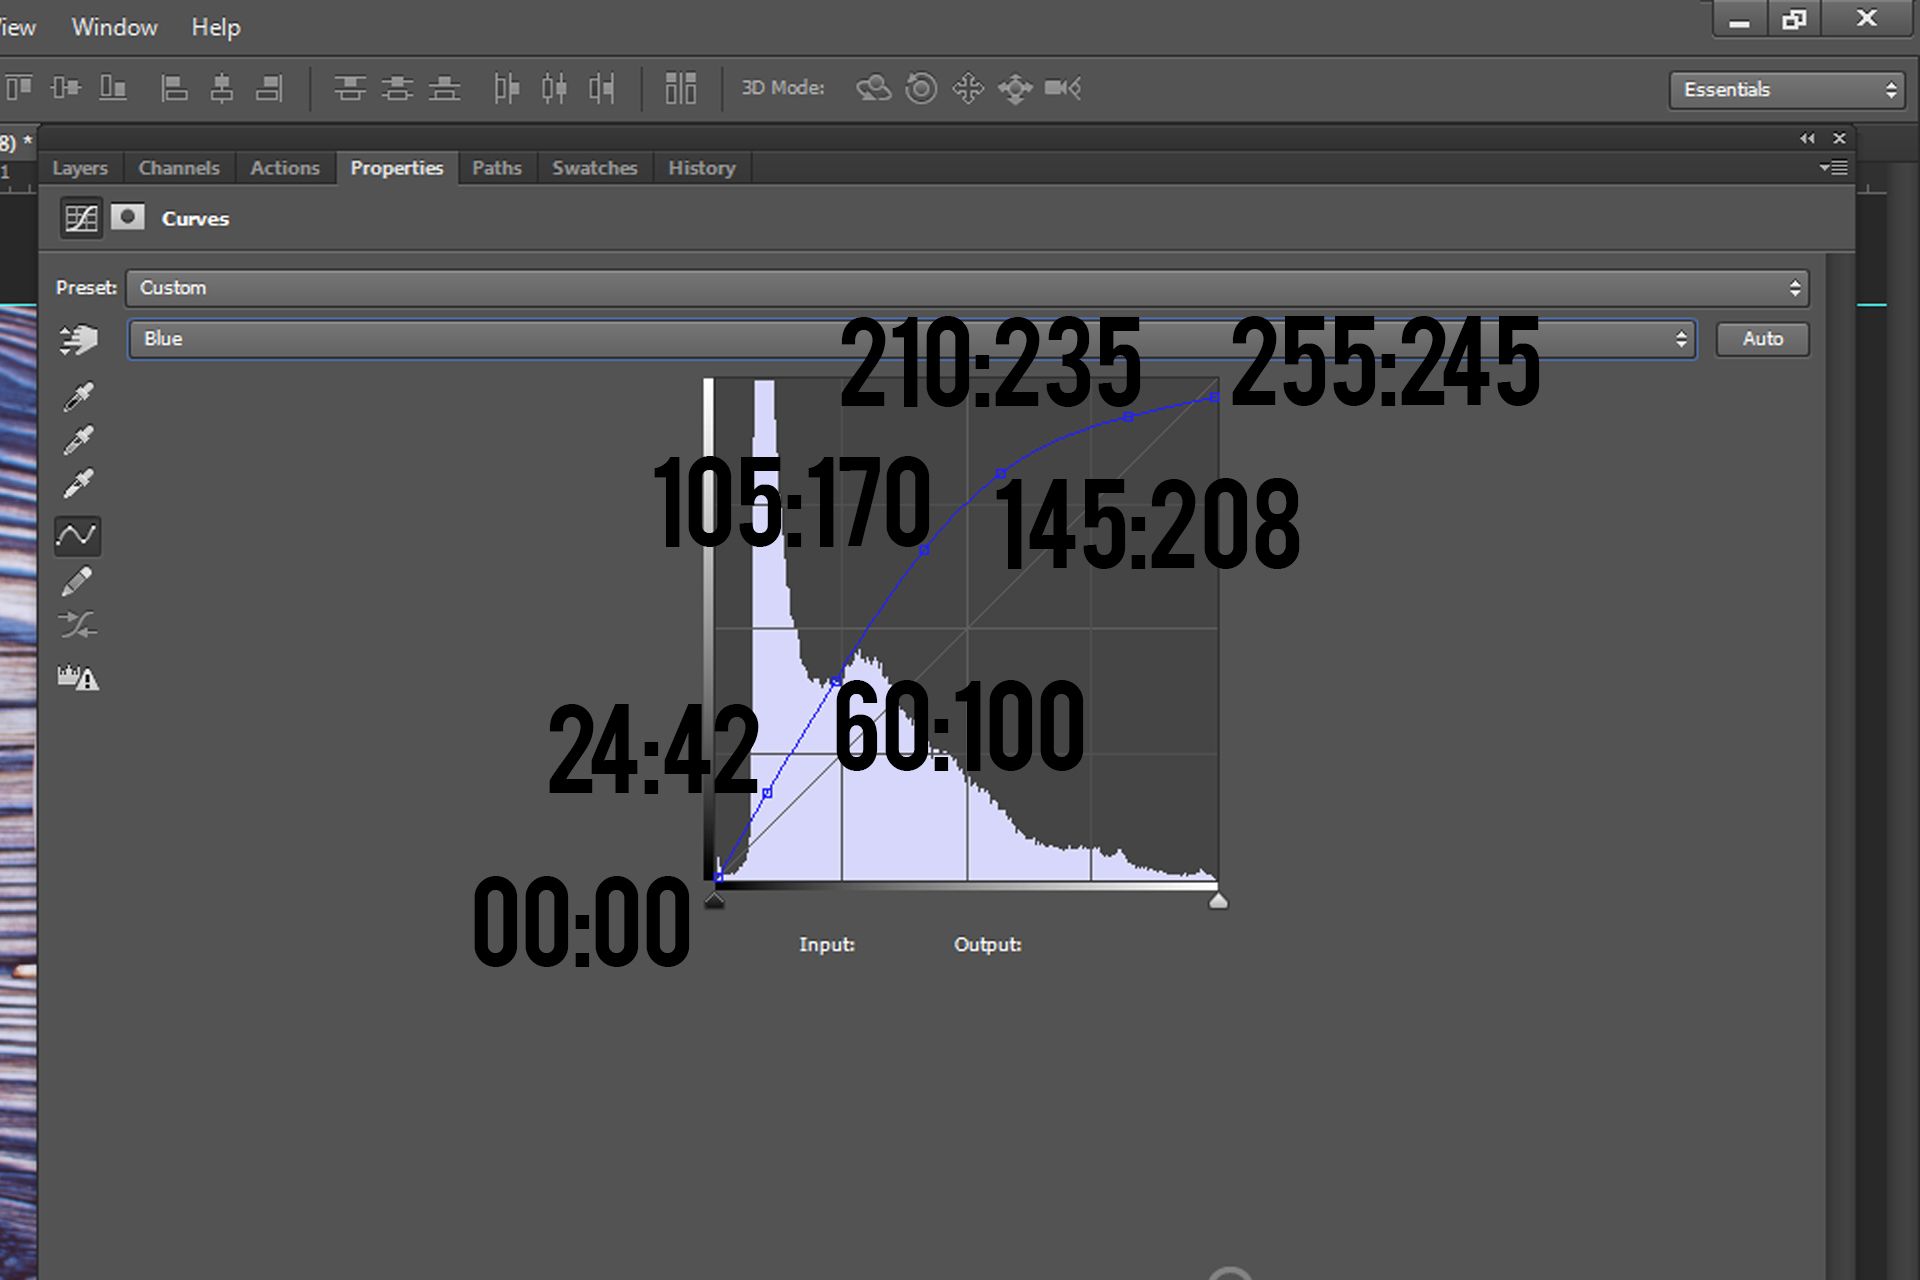The width and height of the screenshot is (1920, 1280).
Task: Click the white point slider triangle
Action: point(1219,900)
